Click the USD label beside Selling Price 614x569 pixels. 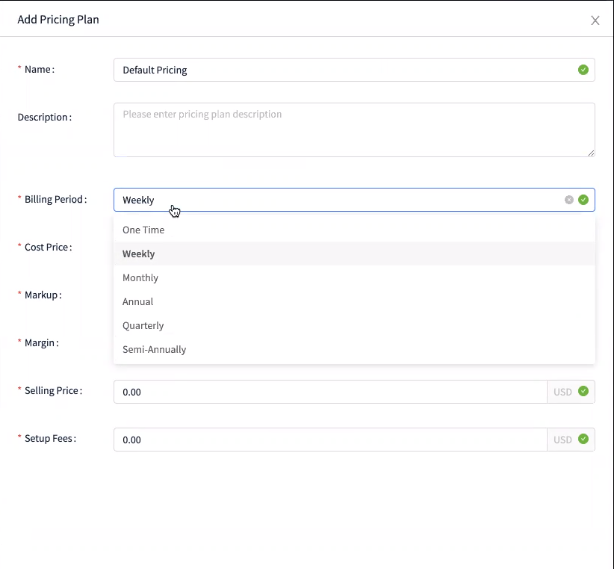coord(562,392)
